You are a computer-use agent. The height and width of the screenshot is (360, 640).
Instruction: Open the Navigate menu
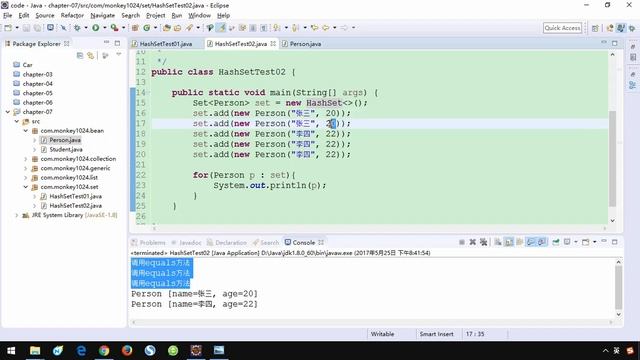102,16
